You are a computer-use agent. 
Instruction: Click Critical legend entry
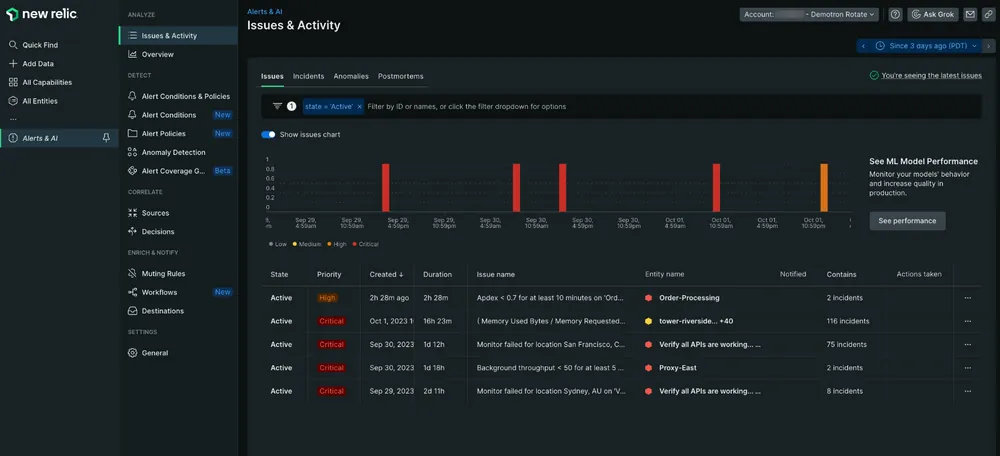click(366, 244)
